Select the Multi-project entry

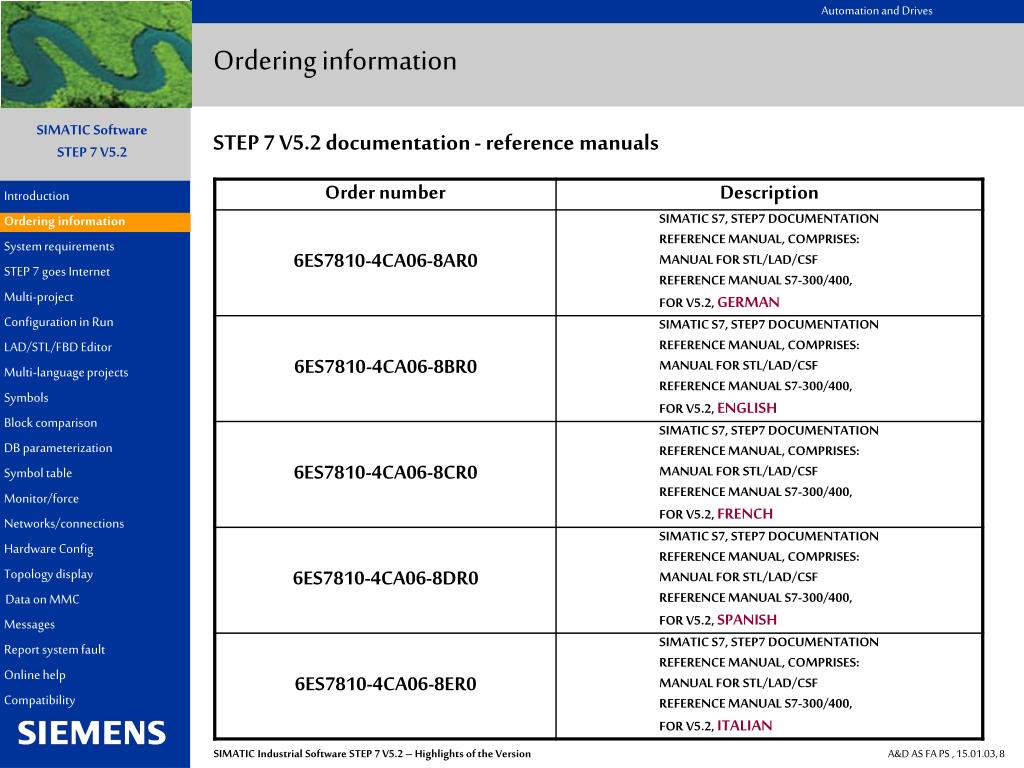click(39, 297)
